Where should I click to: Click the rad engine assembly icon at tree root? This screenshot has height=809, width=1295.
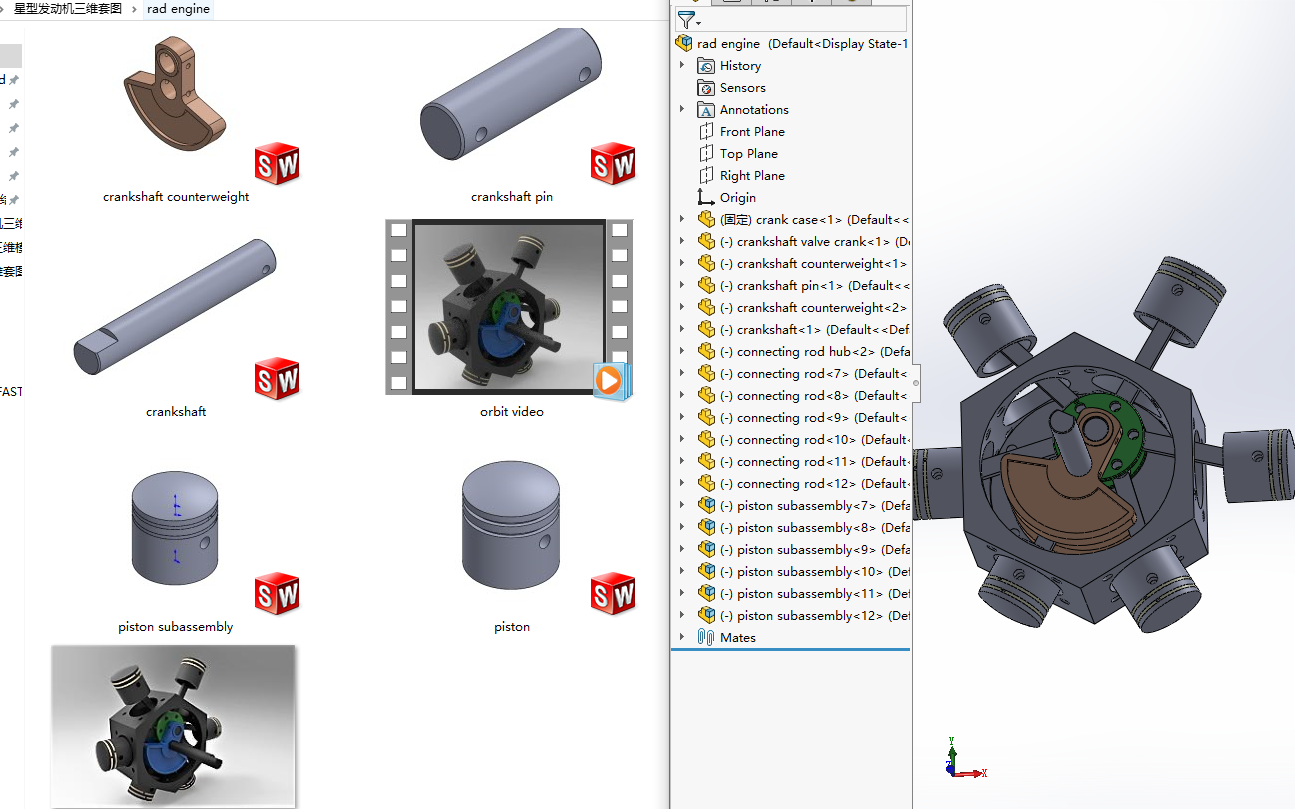click(x=684, y=43)
